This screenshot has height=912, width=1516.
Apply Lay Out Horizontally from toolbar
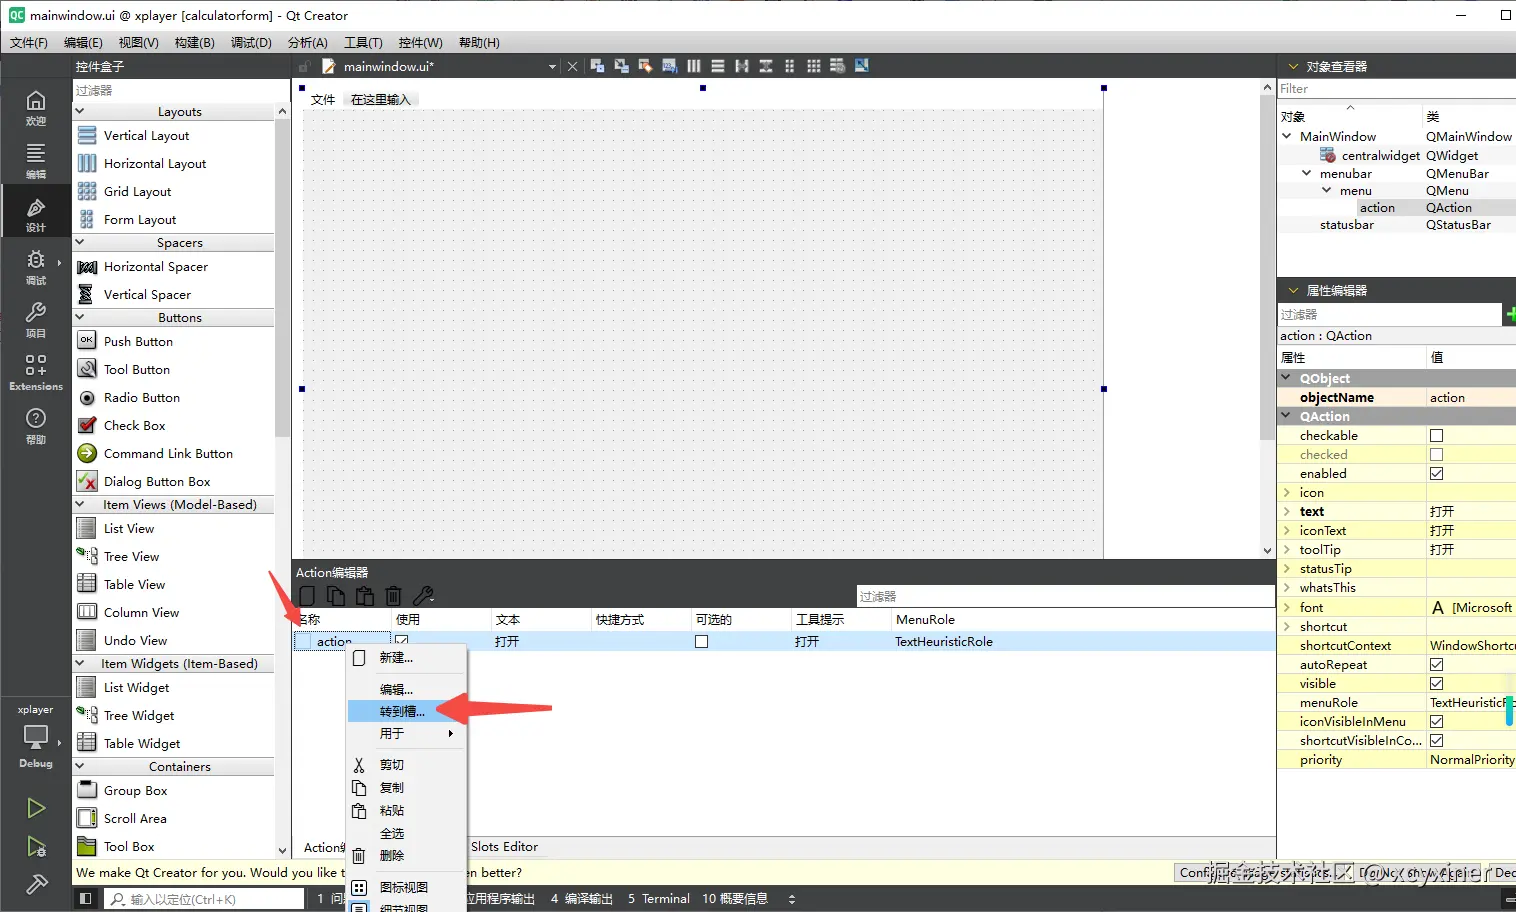[693, 66]
